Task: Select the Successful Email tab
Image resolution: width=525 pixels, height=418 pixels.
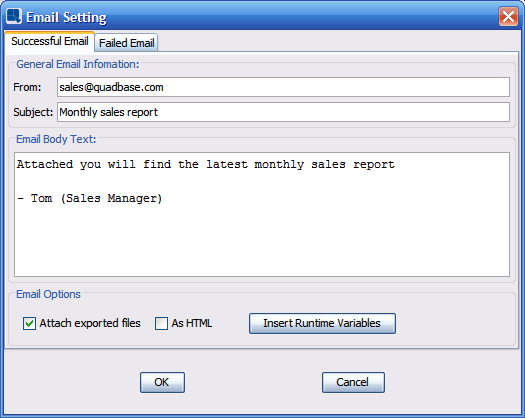Action: 50,42
